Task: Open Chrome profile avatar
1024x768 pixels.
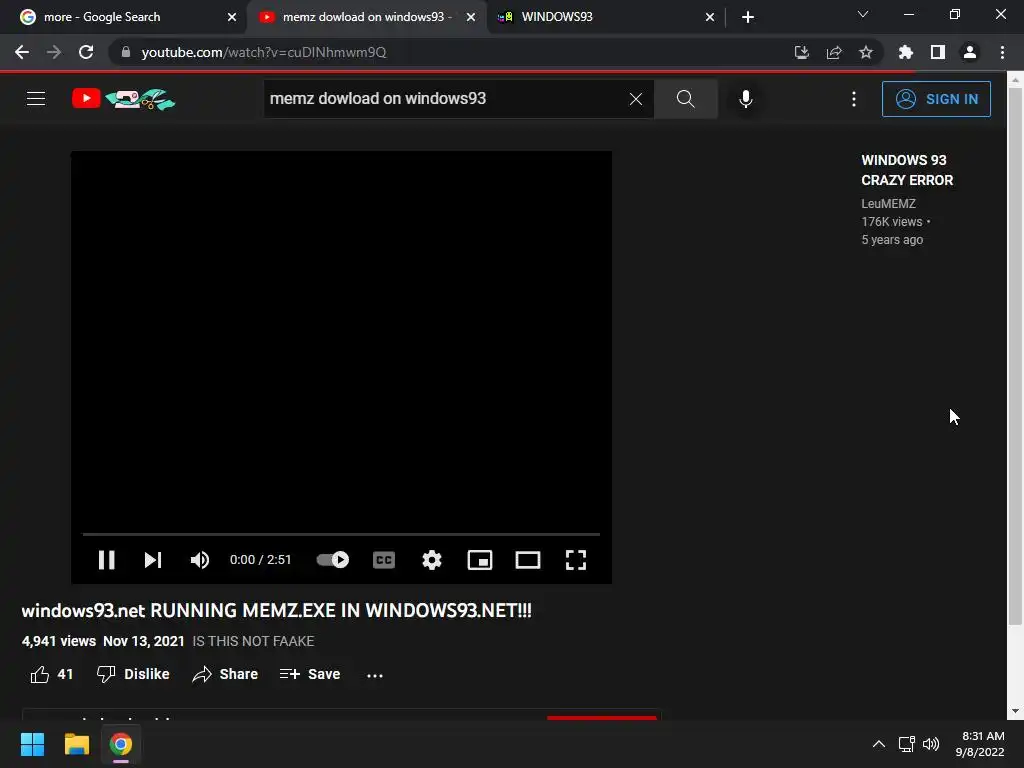Action: click(x=970, y=52)
